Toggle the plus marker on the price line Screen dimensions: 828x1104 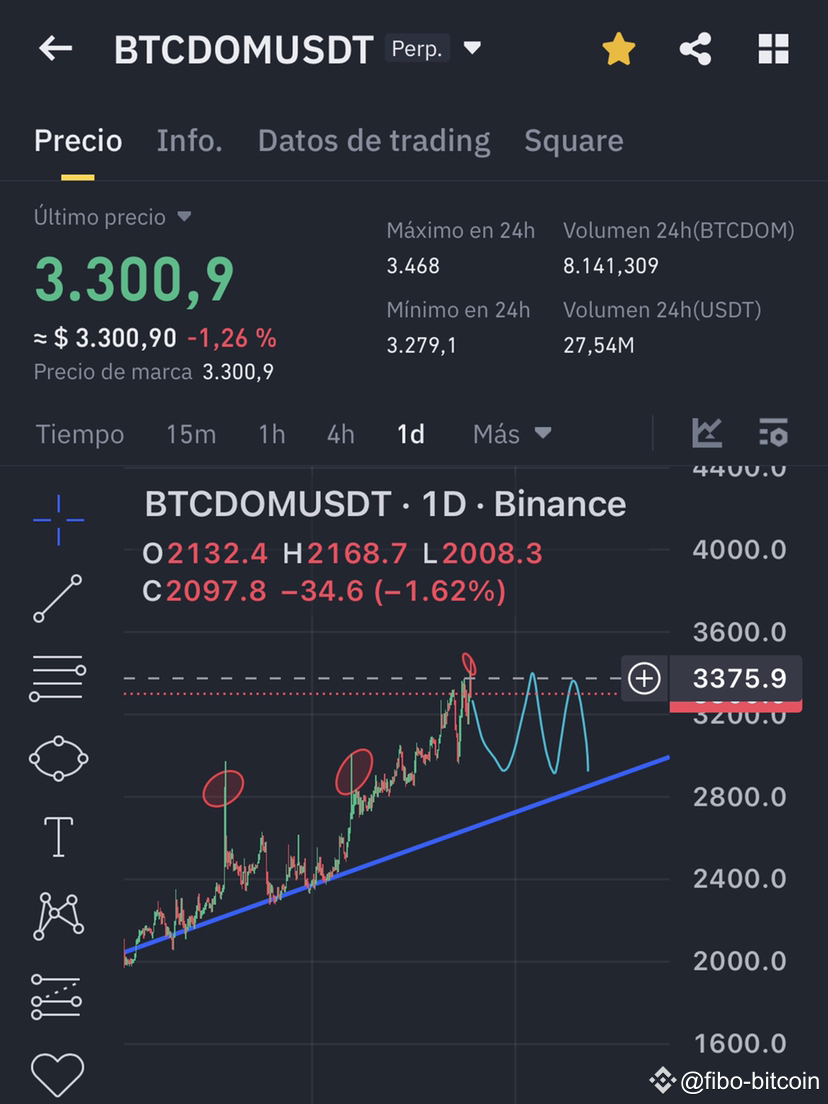click(x=644, y=679)
